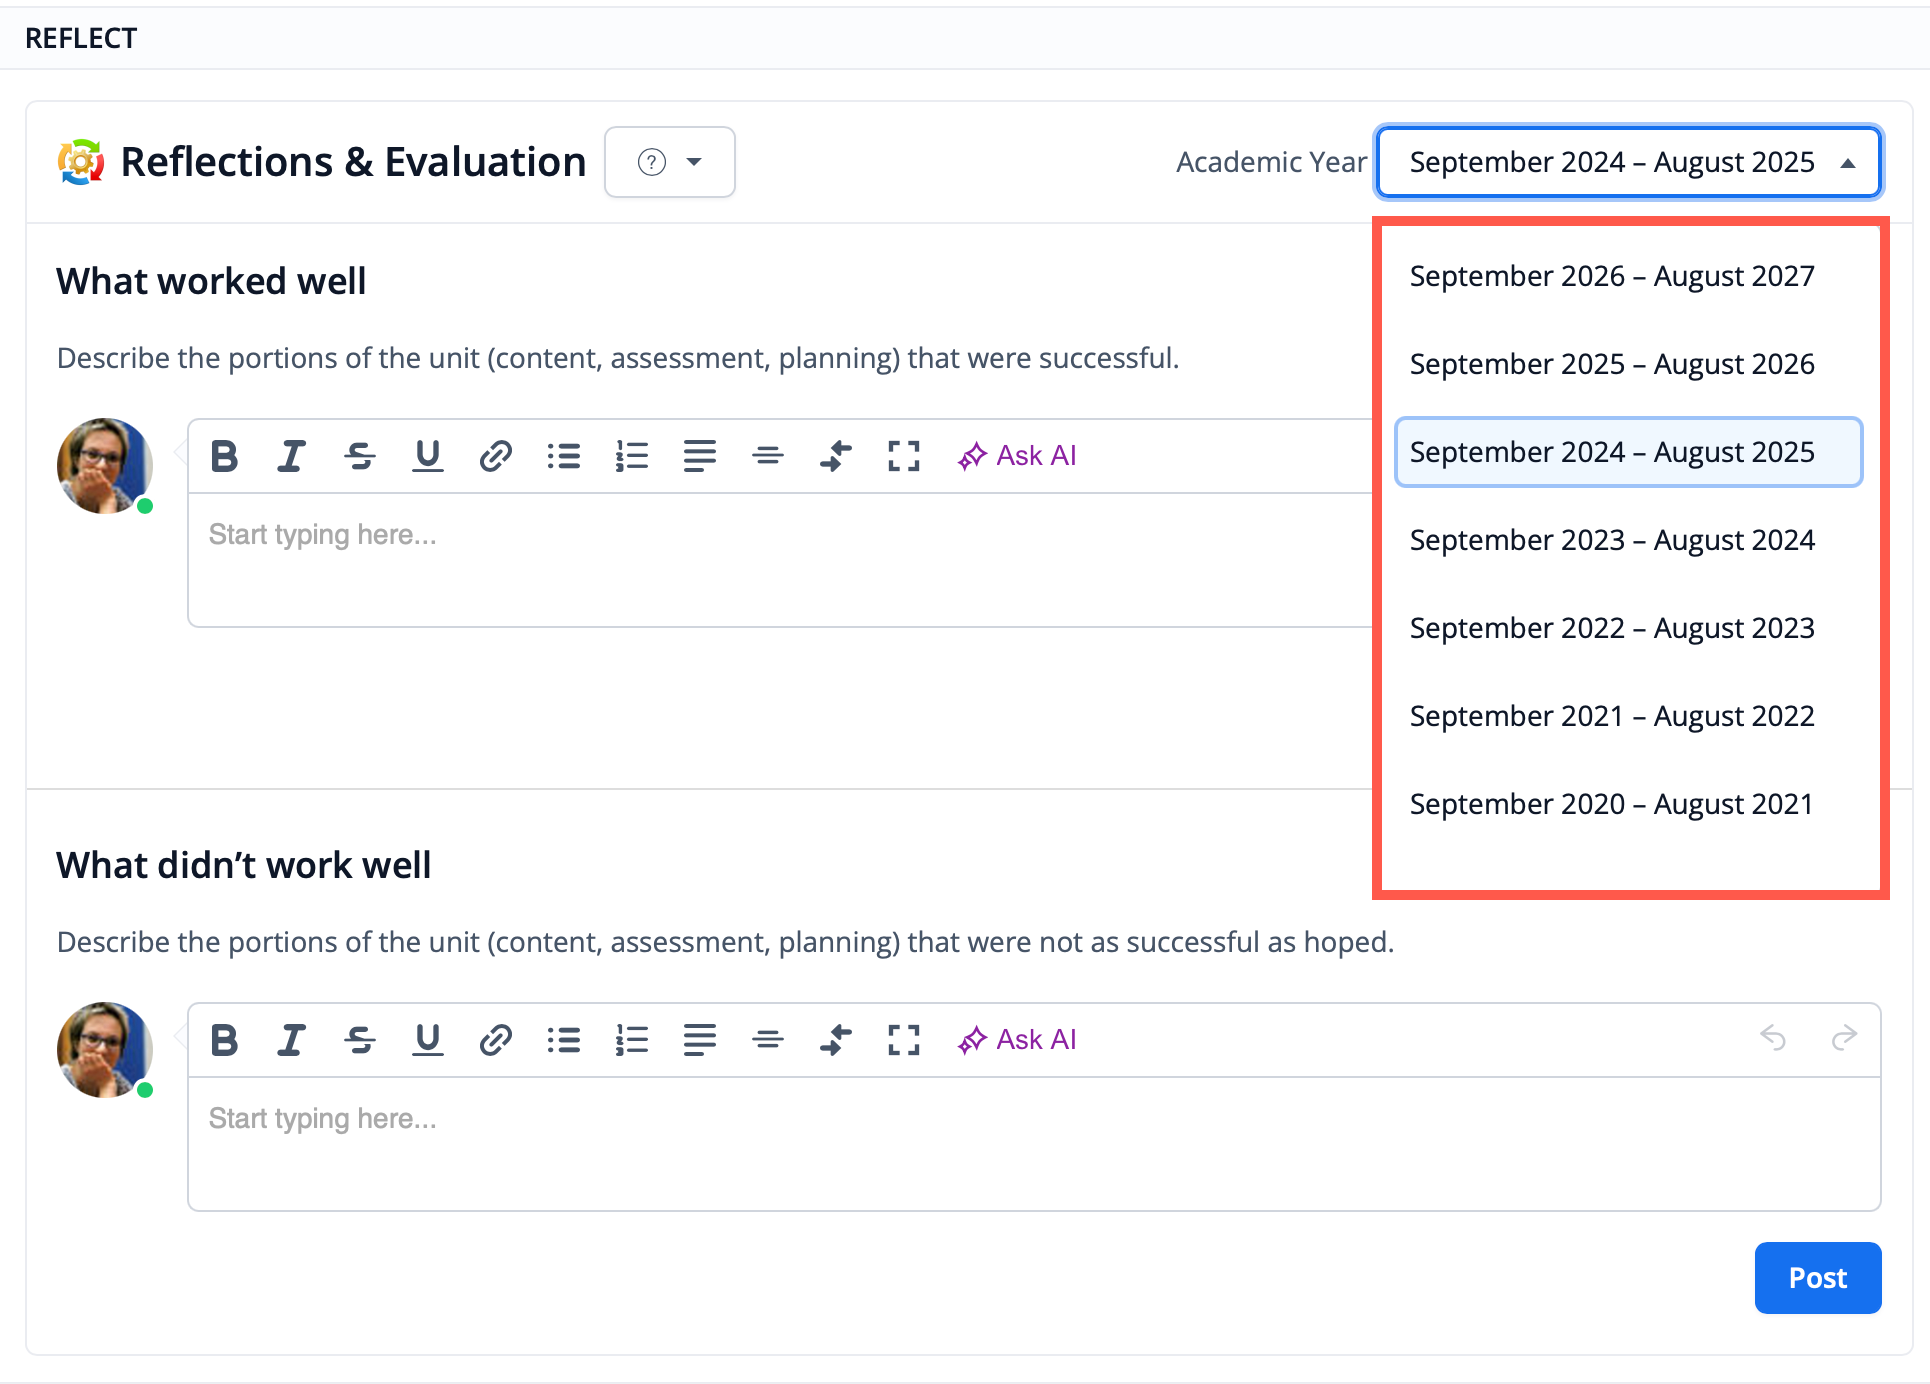Add bulleted list in the What didn't work well editor

click(564, 1040)
